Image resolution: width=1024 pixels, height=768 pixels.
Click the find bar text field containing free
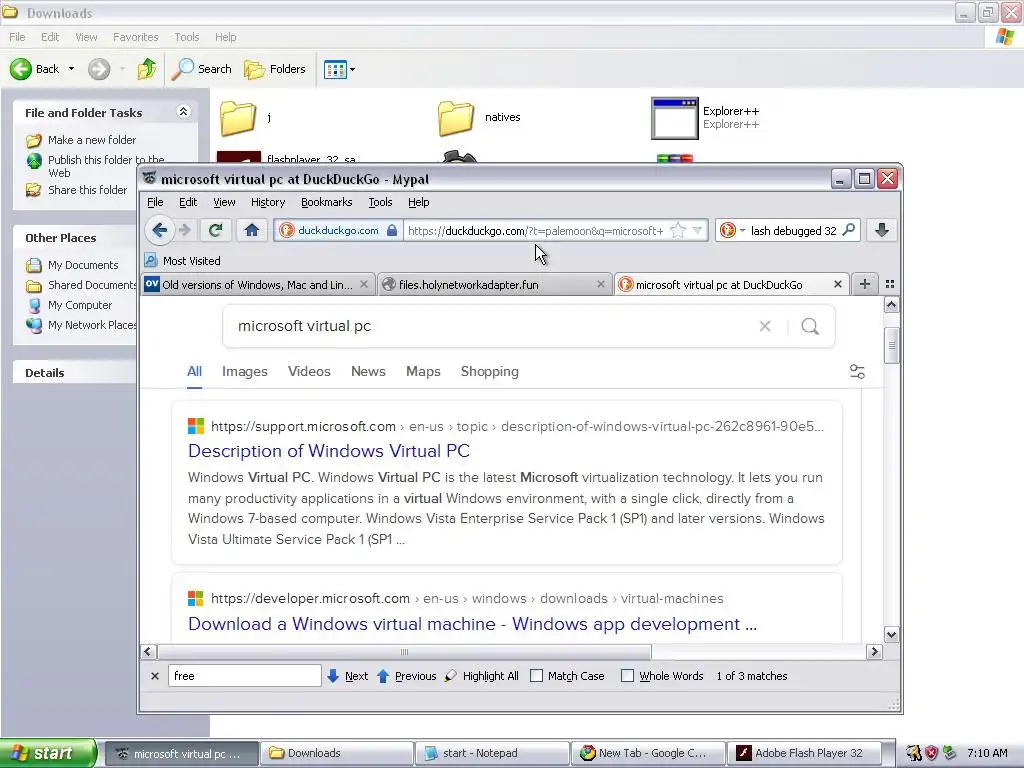point(244,676)
